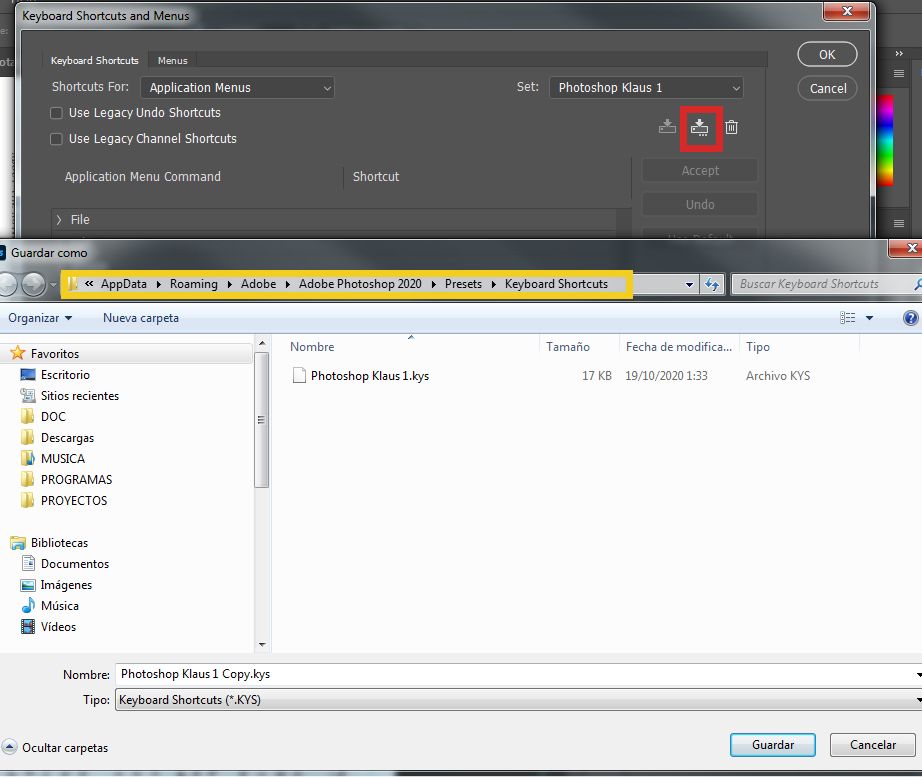Click the save shortcut set icon
Viewport: 922px width, 777px height.
(667, 126)
